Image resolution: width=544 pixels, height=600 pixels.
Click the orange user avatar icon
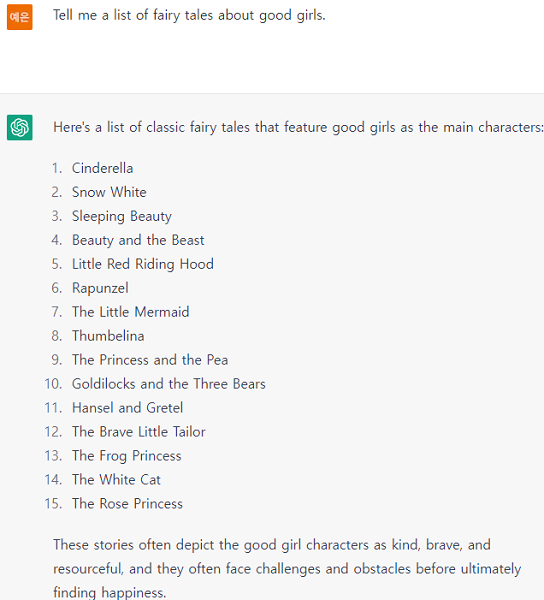pyautogui.click(x=20, y=17)
